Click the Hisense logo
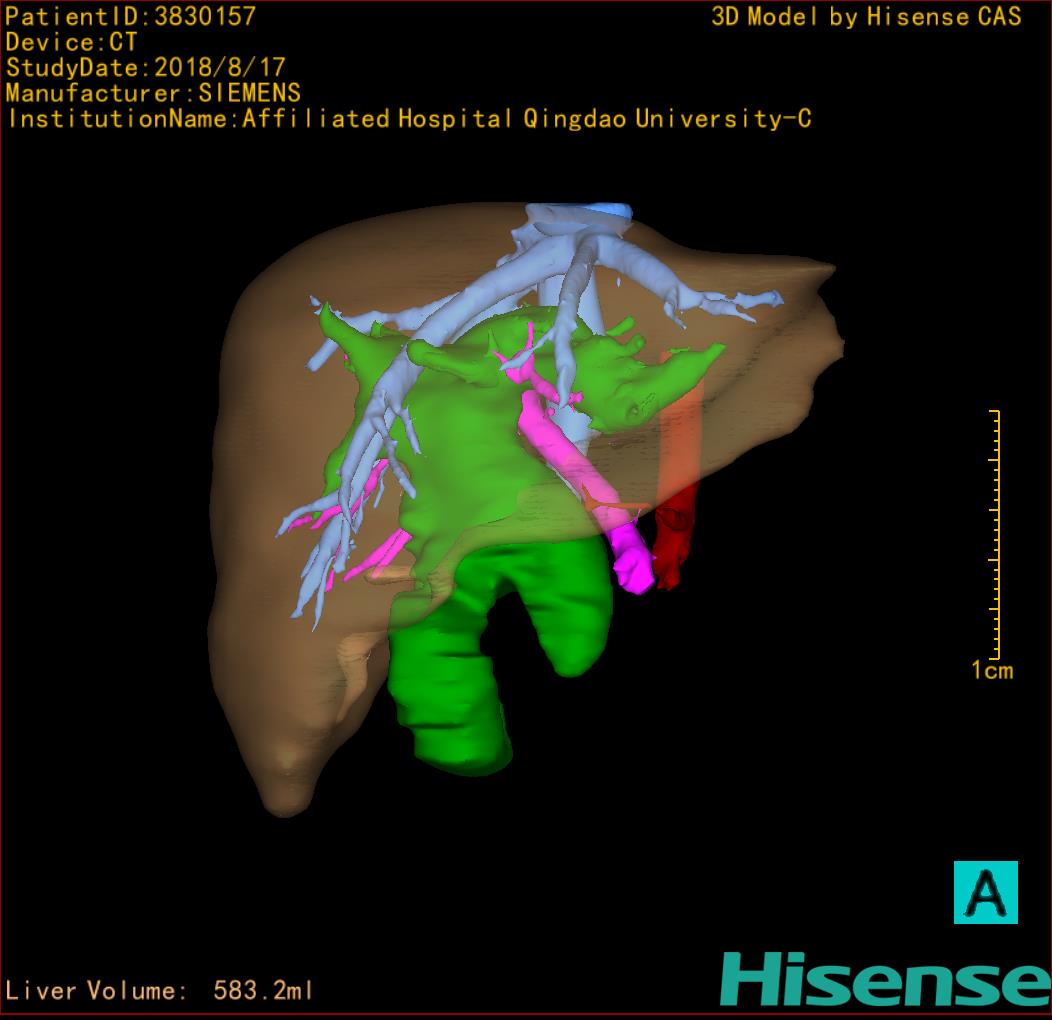Screen dimensions: 1052x1020 point(884,978)
